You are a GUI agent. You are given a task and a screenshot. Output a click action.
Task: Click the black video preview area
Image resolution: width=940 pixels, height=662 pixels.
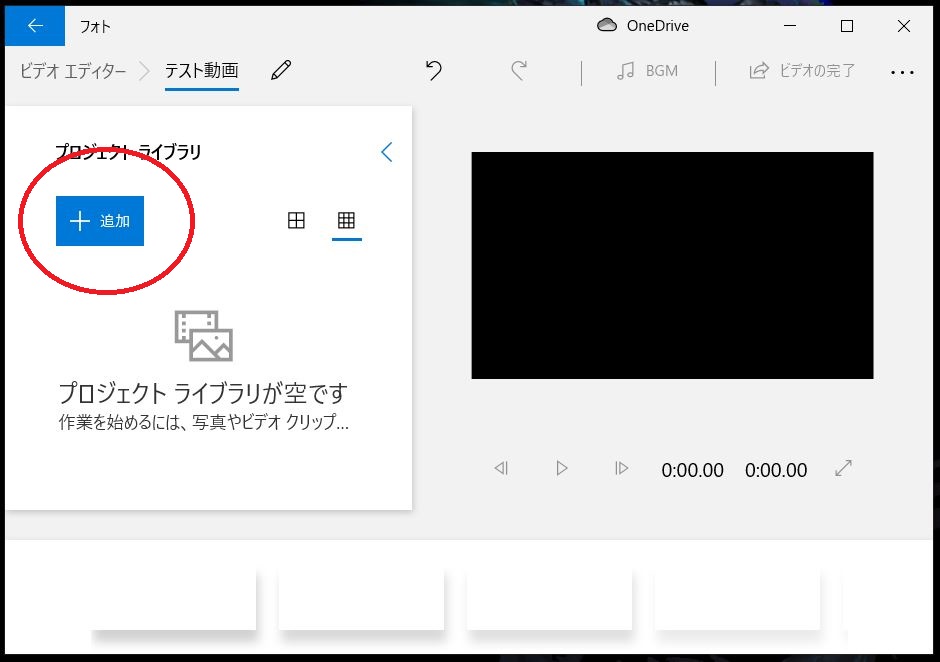(x=672, y=265)
